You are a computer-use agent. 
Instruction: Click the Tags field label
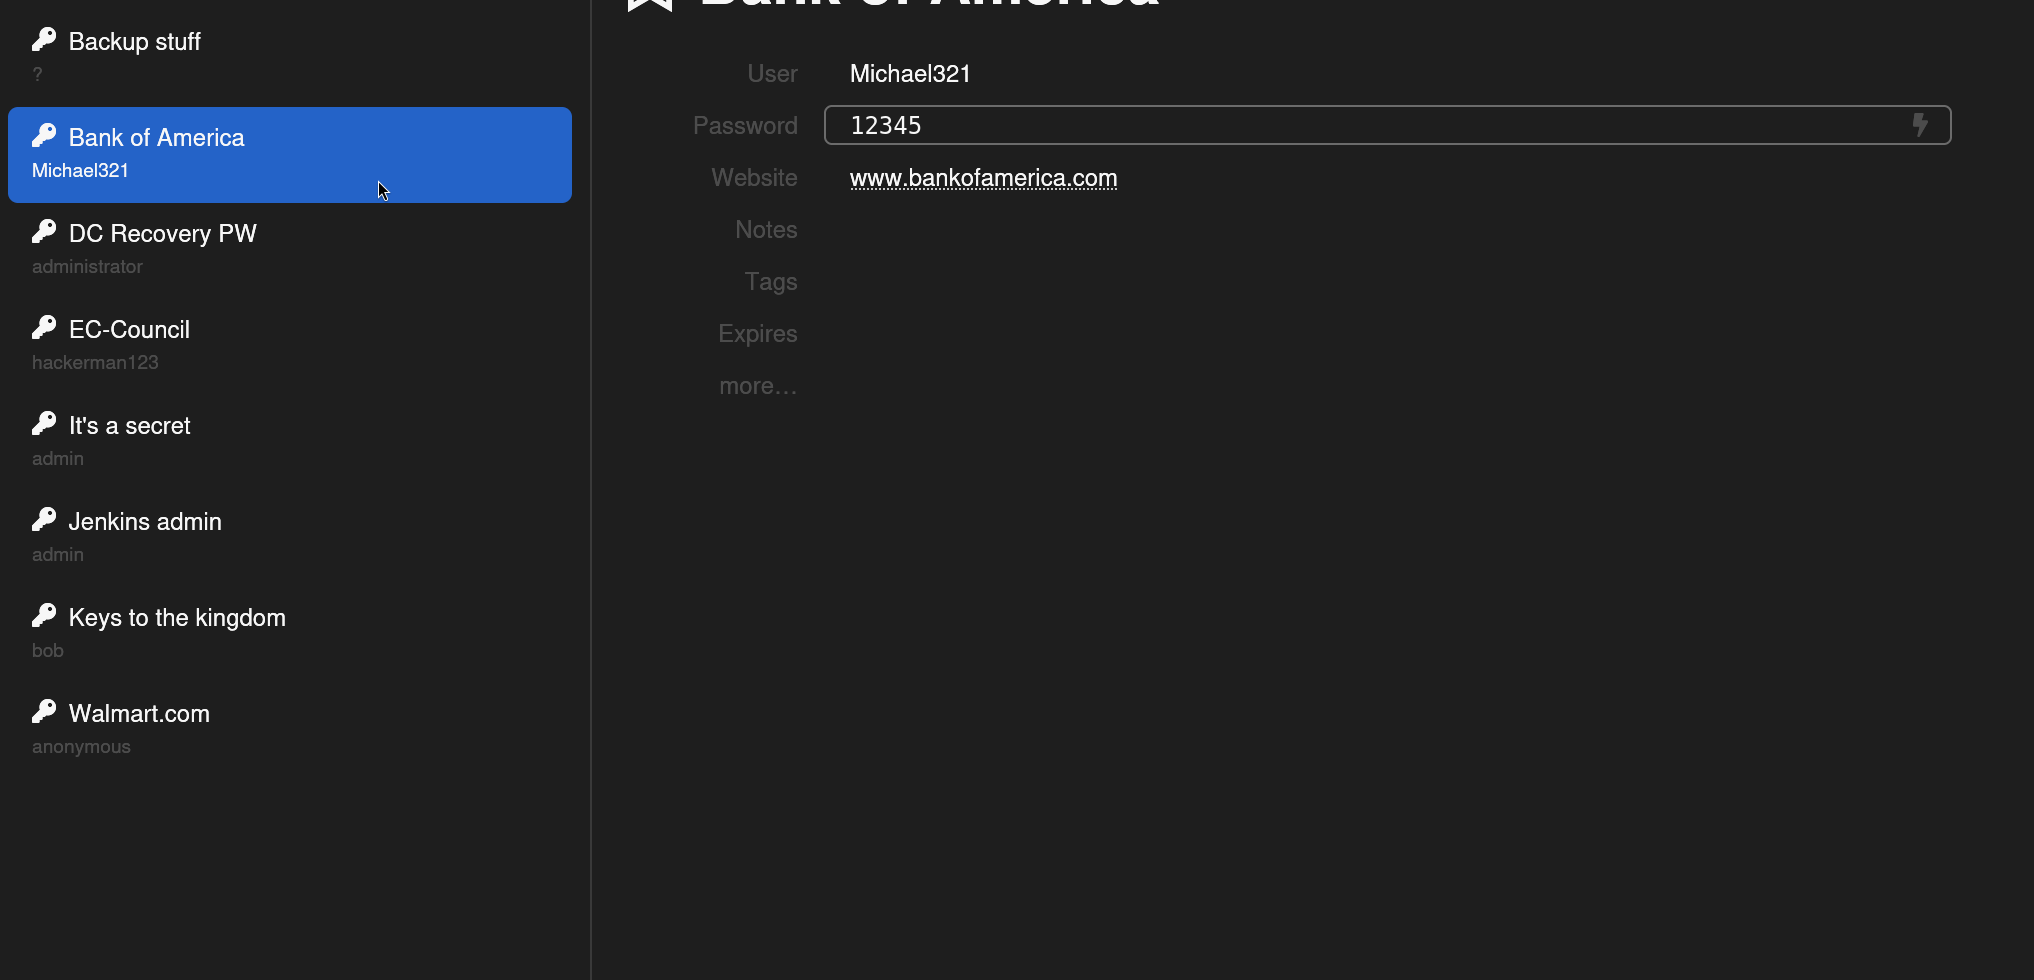771,282
